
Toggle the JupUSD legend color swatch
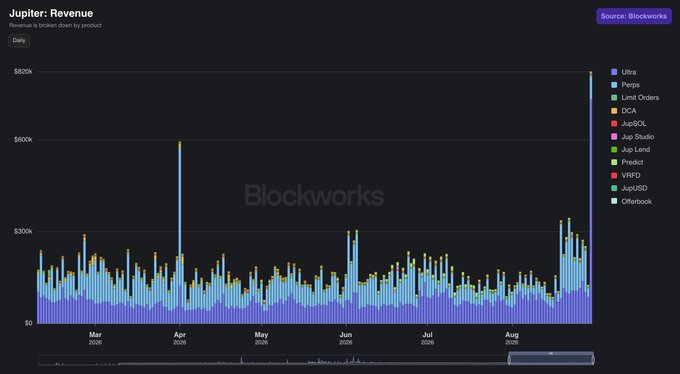[614, 188]
